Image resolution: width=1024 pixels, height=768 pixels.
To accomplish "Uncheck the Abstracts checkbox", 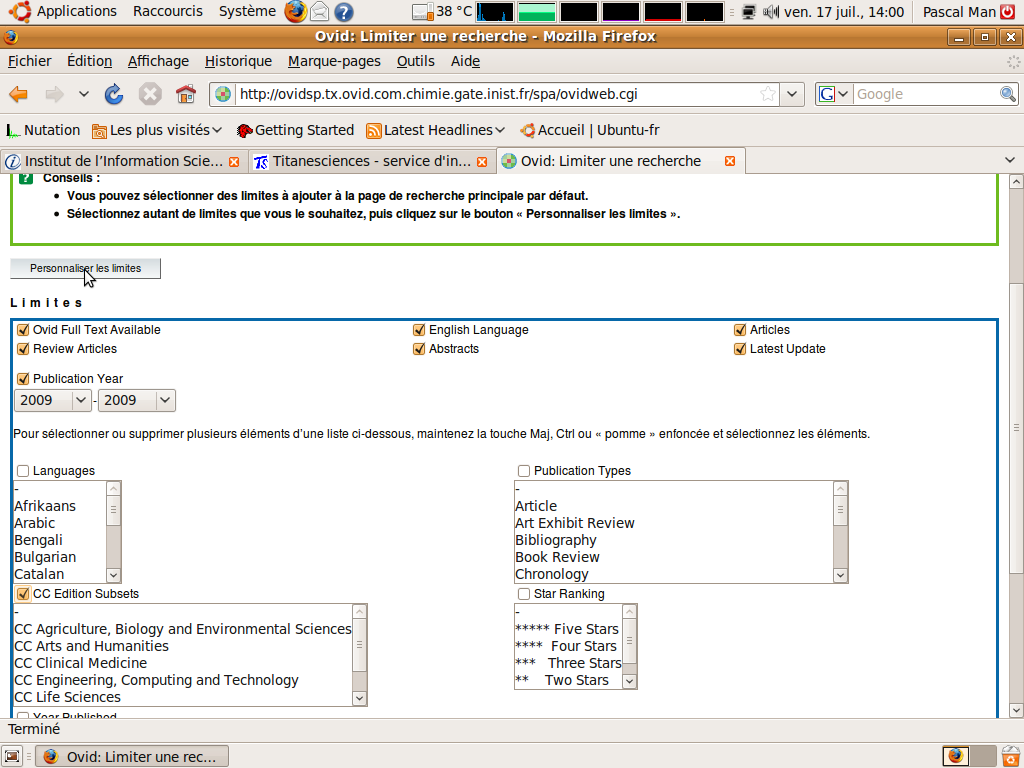I will coord(419,349).
